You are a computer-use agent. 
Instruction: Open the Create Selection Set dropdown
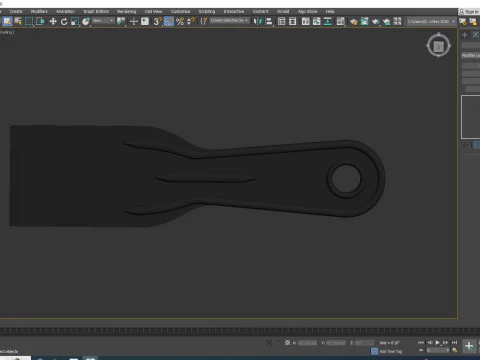pos(230,21)
